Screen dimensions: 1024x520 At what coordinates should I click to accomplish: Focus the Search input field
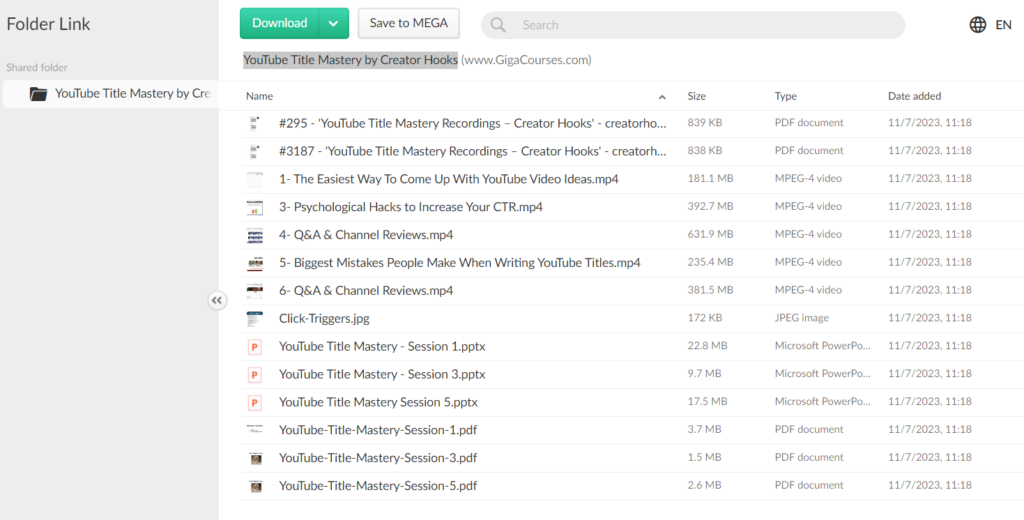point(693,25)
